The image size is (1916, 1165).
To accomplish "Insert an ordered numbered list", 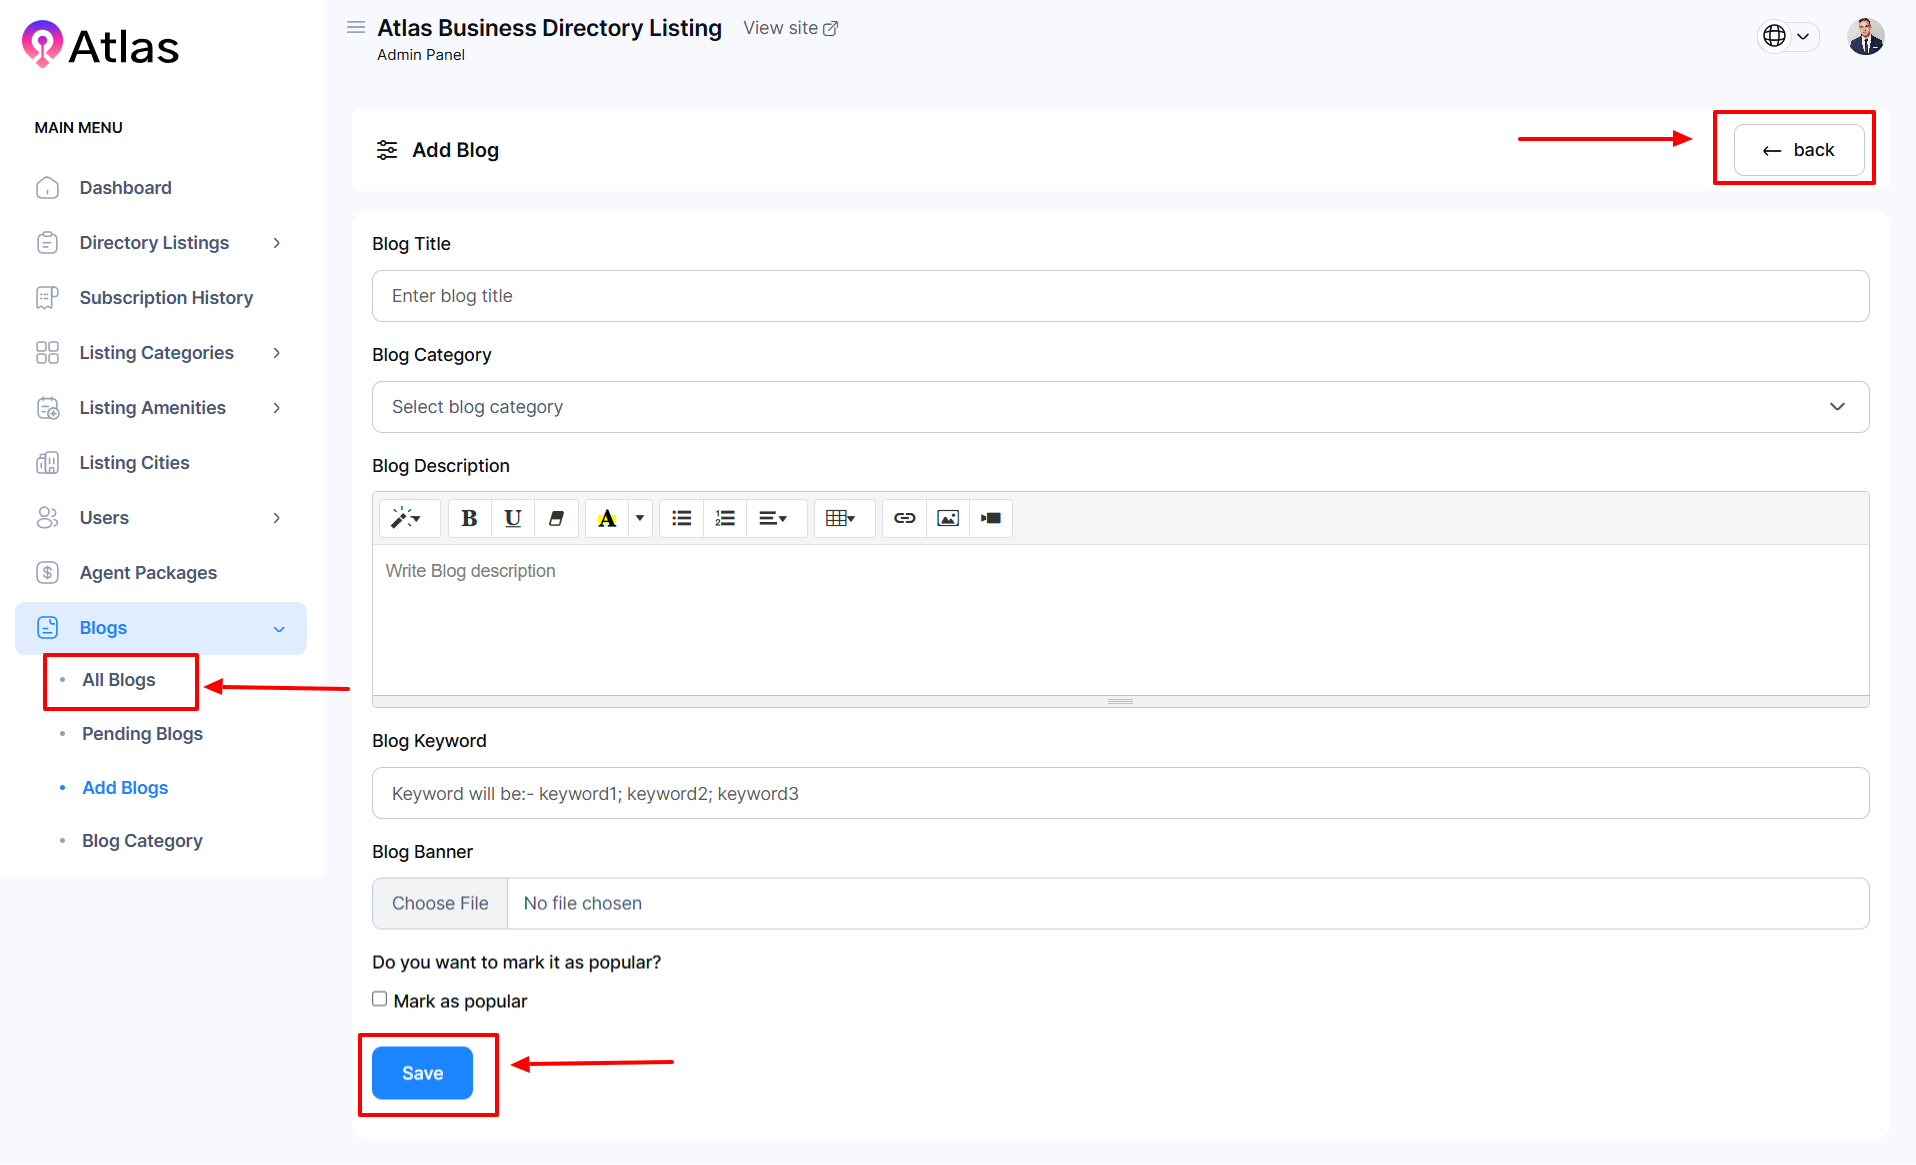I will (x=725, y=518).
